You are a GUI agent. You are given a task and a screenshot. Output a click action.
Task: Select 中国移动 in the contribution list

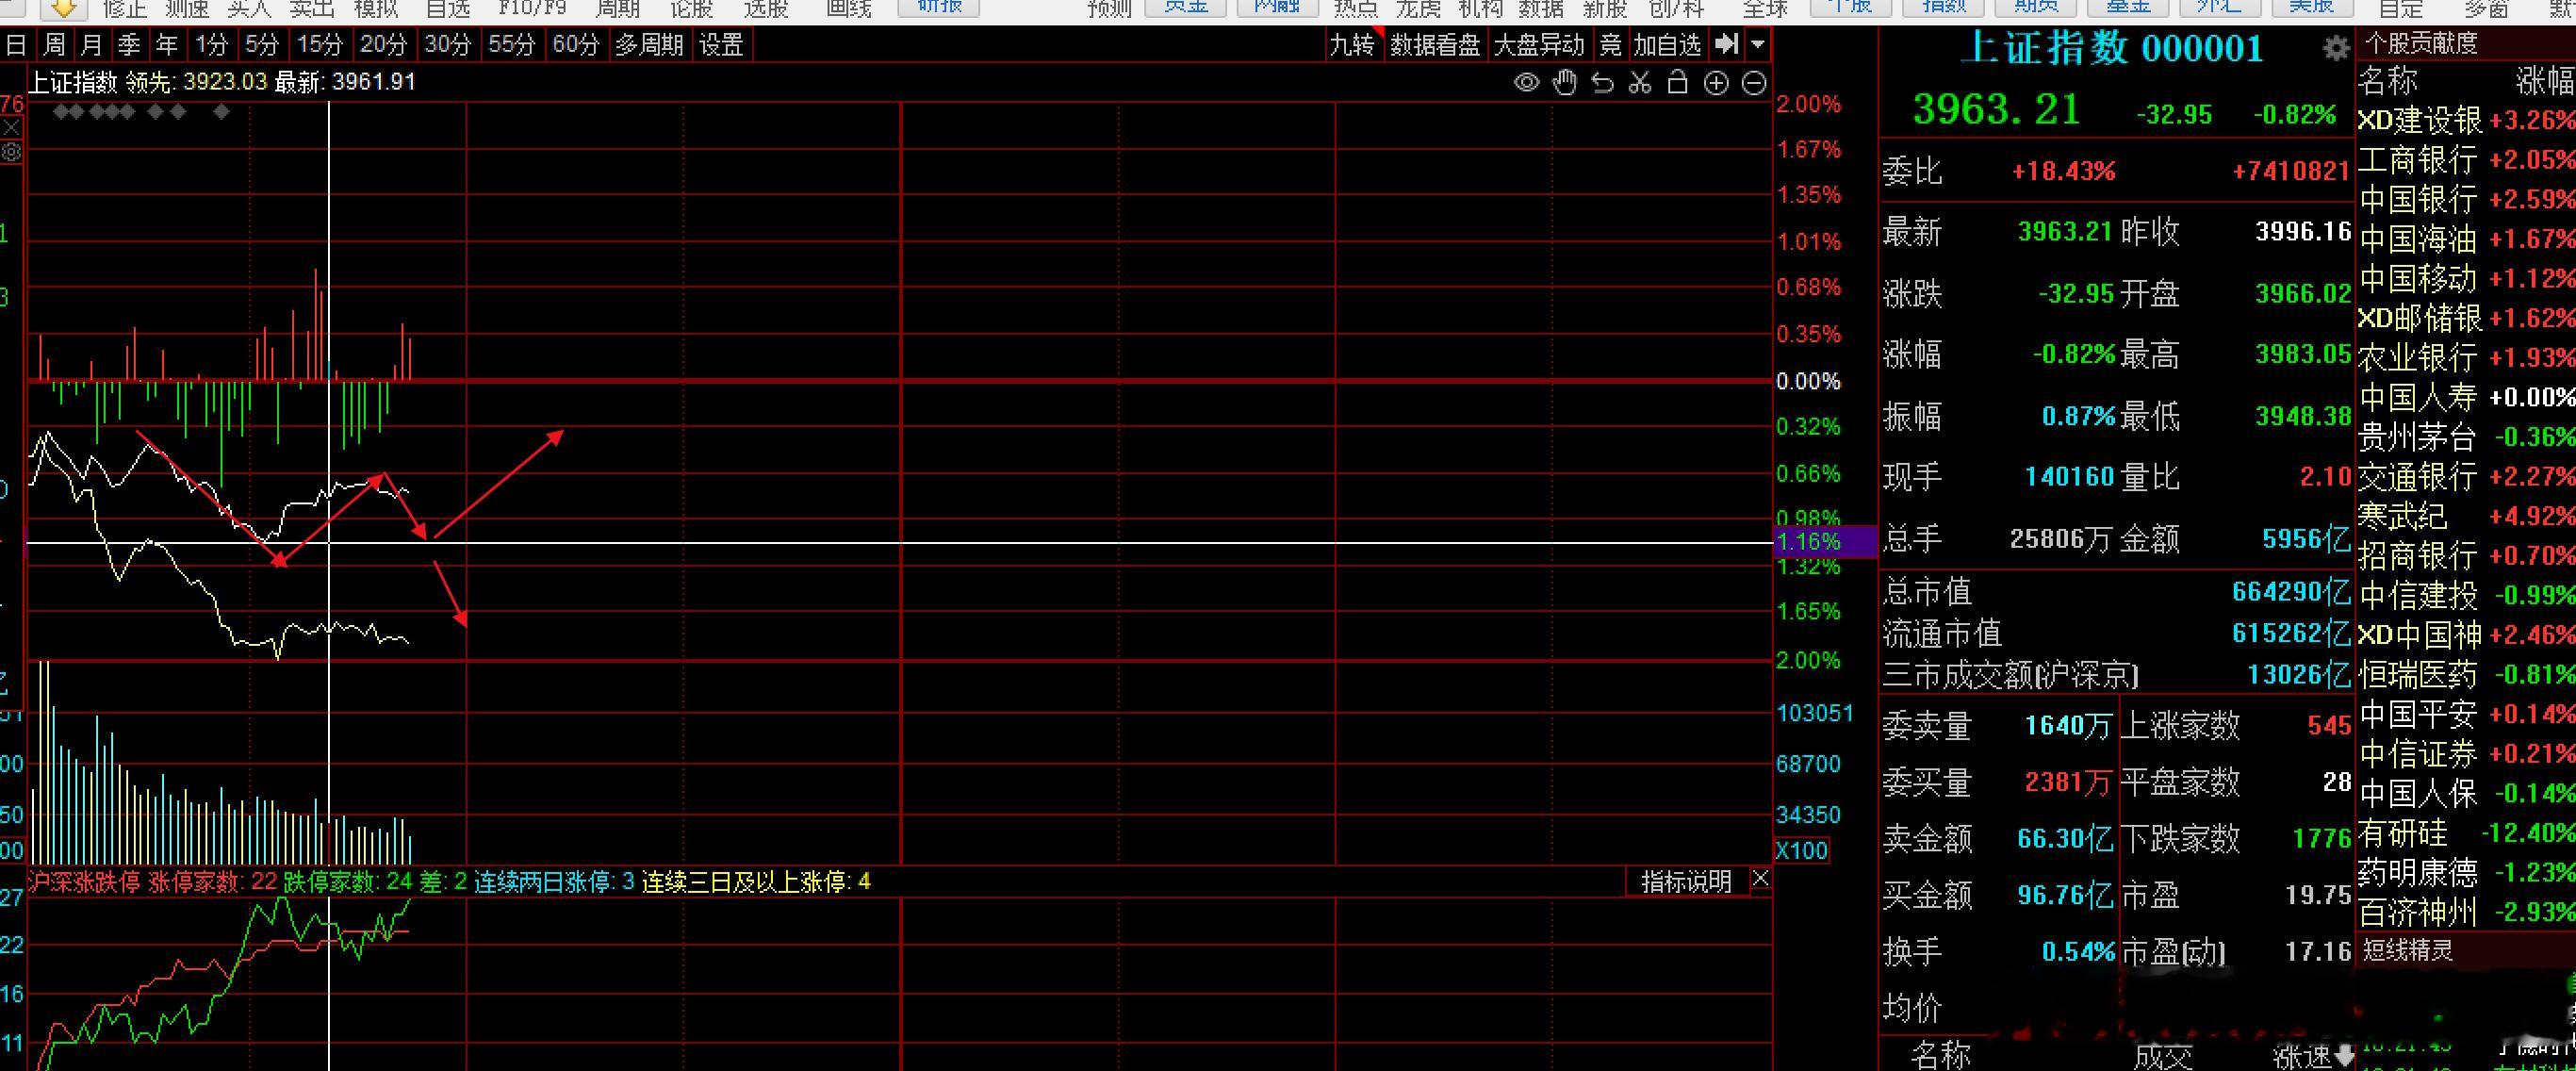point(2466,278)
